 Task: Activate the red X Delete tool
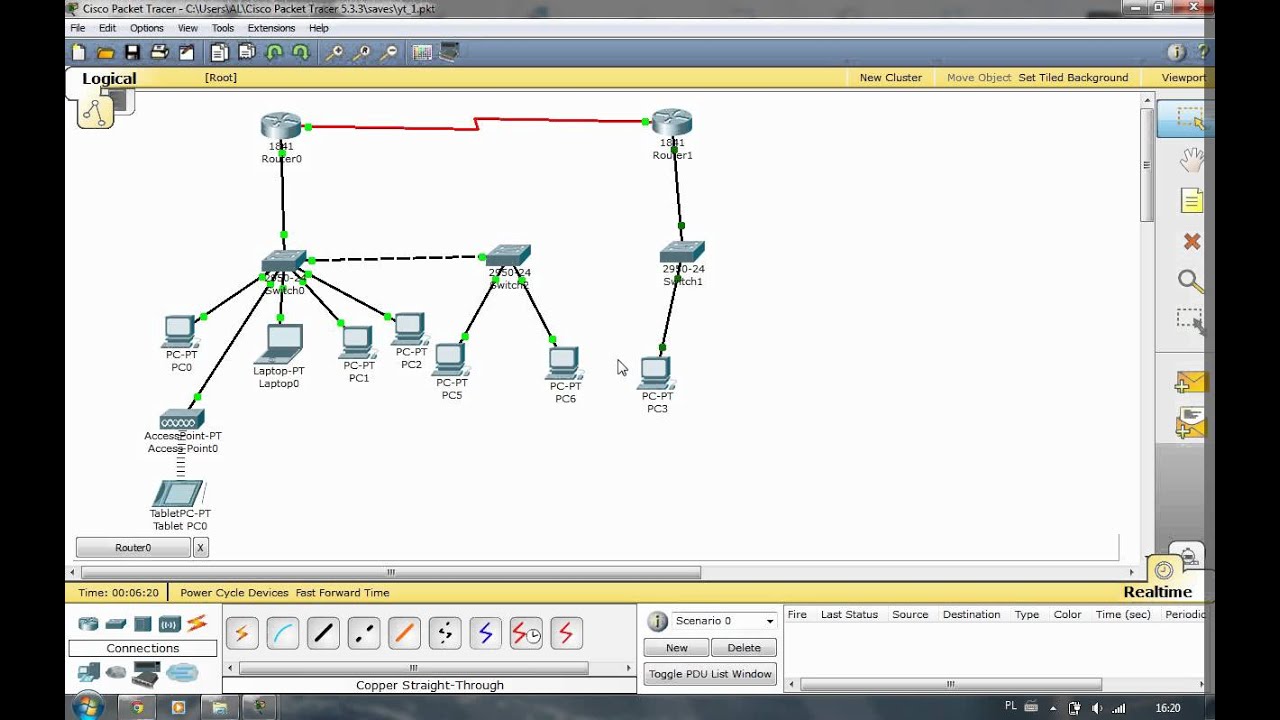(x=1191, y=241)
